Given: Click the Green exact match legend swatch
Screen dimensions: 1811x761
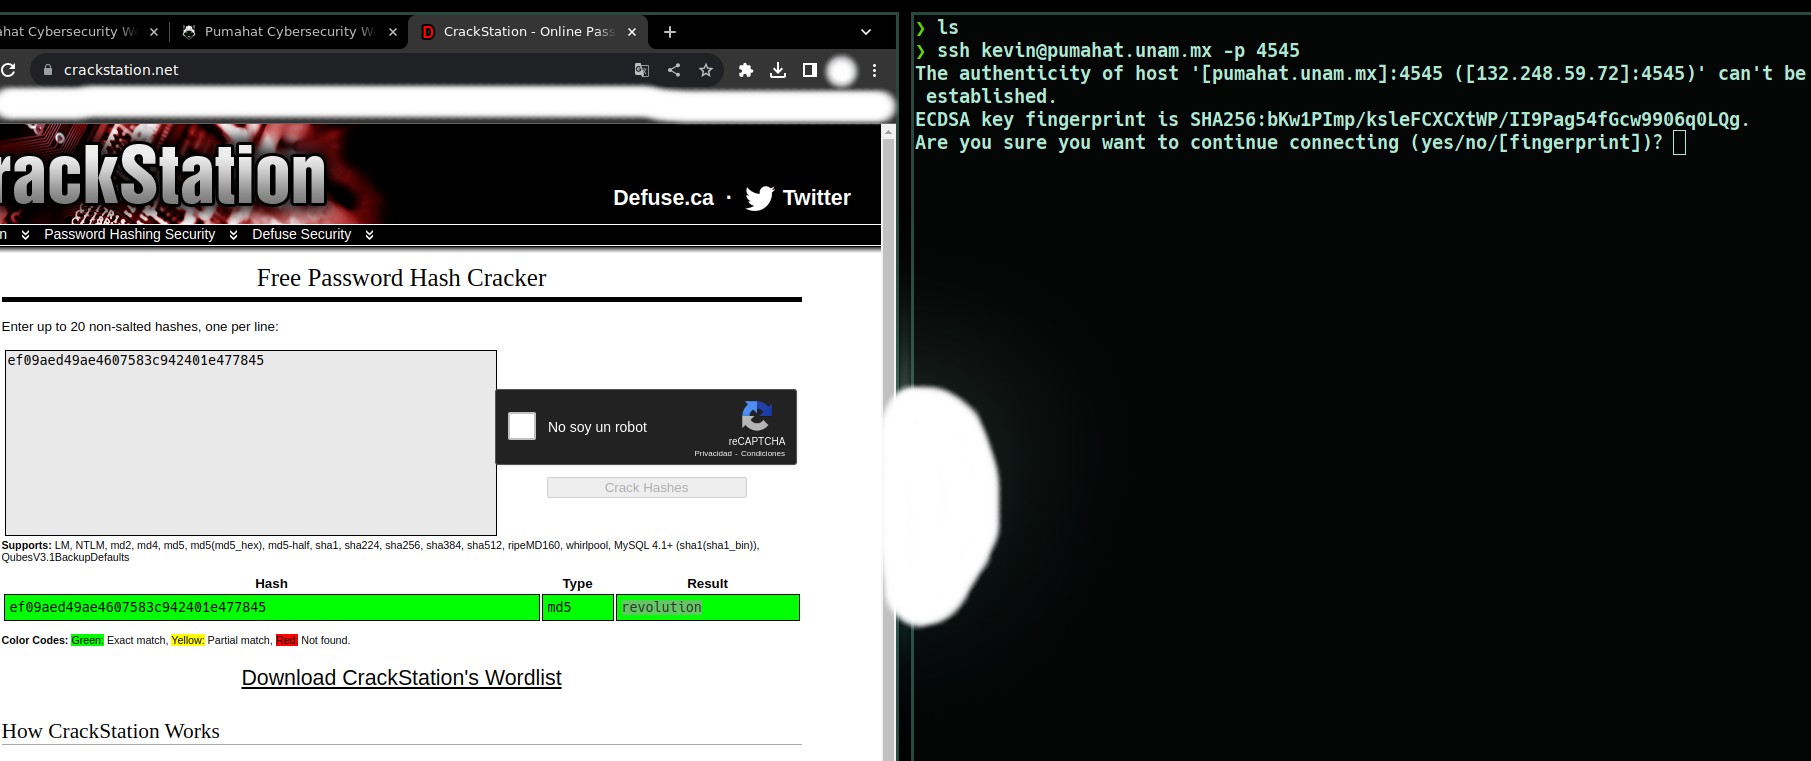Looking at the screenshot, I should pos(87,640).
